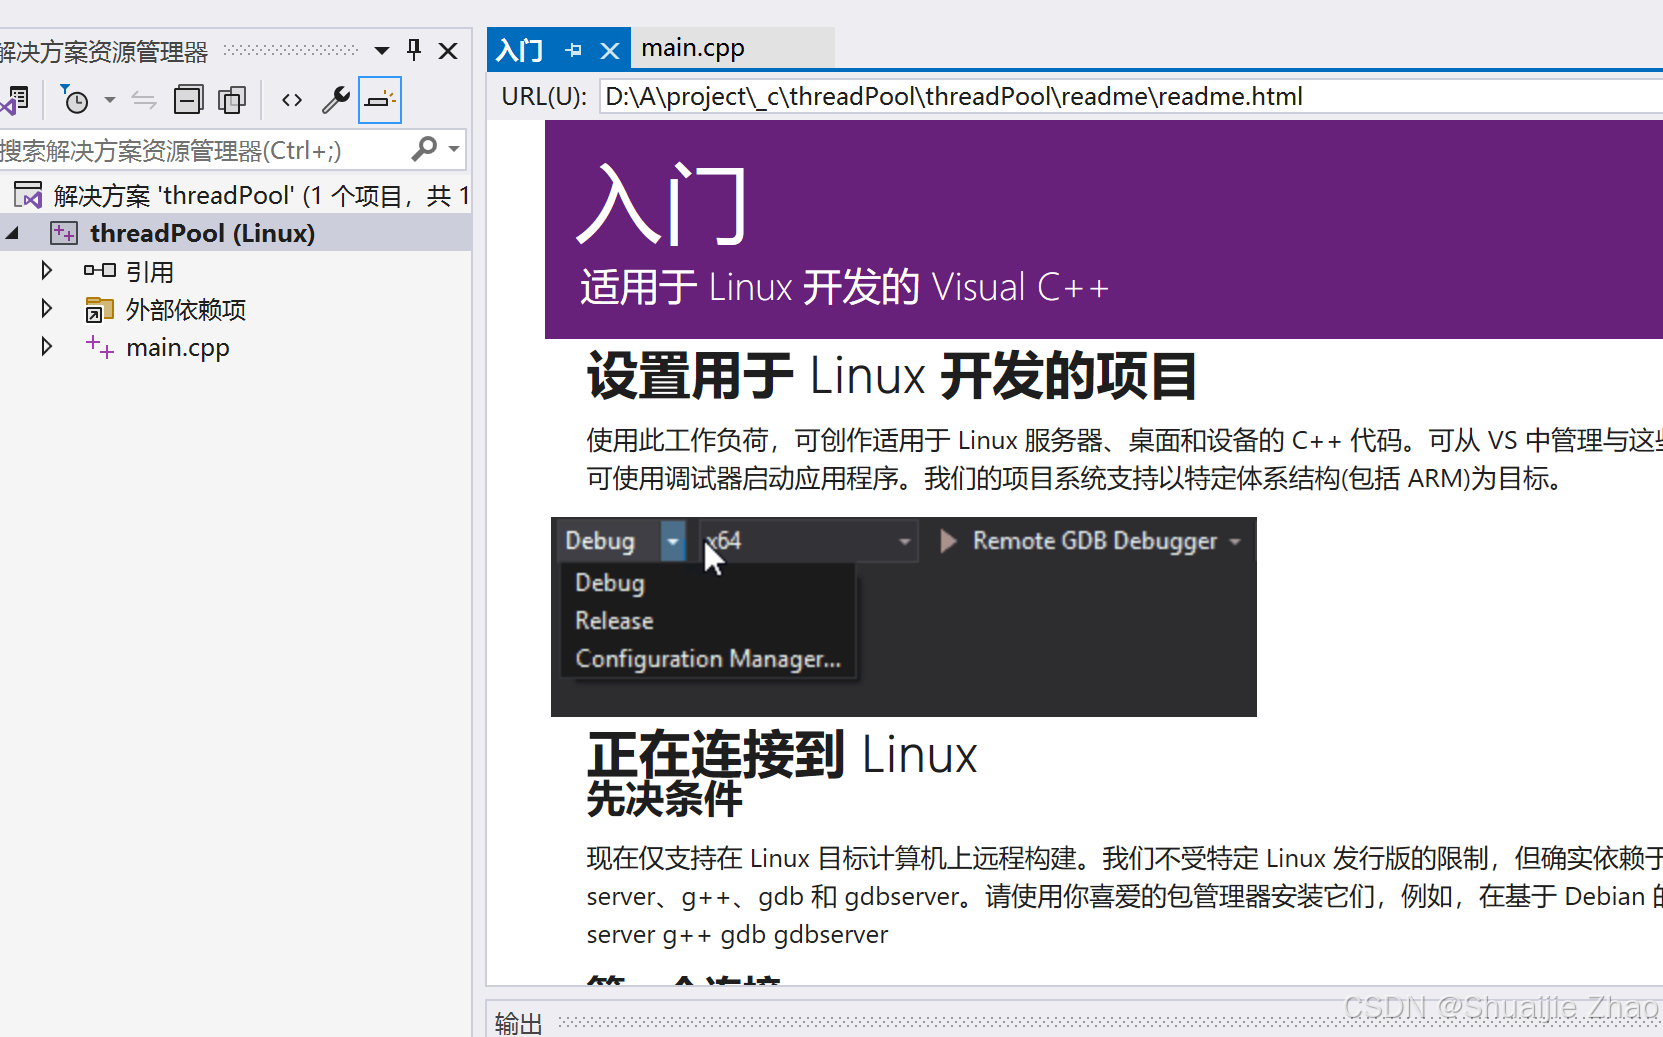This screenshot has width=1663, height=1037.
Task: Select main.cpp in Solution Explorer
Action: pyautogui.click(x=178, y=347)
